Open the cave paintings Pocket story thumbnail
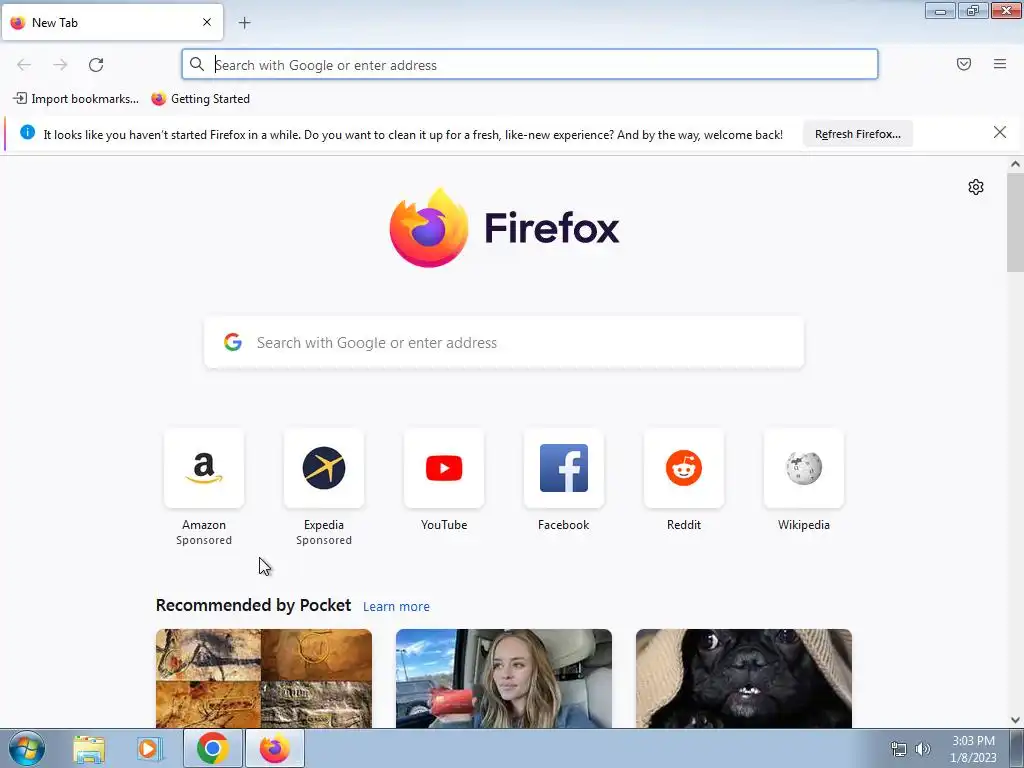The width and height of the screenshot is (1024, 768). tap(264, 679)
